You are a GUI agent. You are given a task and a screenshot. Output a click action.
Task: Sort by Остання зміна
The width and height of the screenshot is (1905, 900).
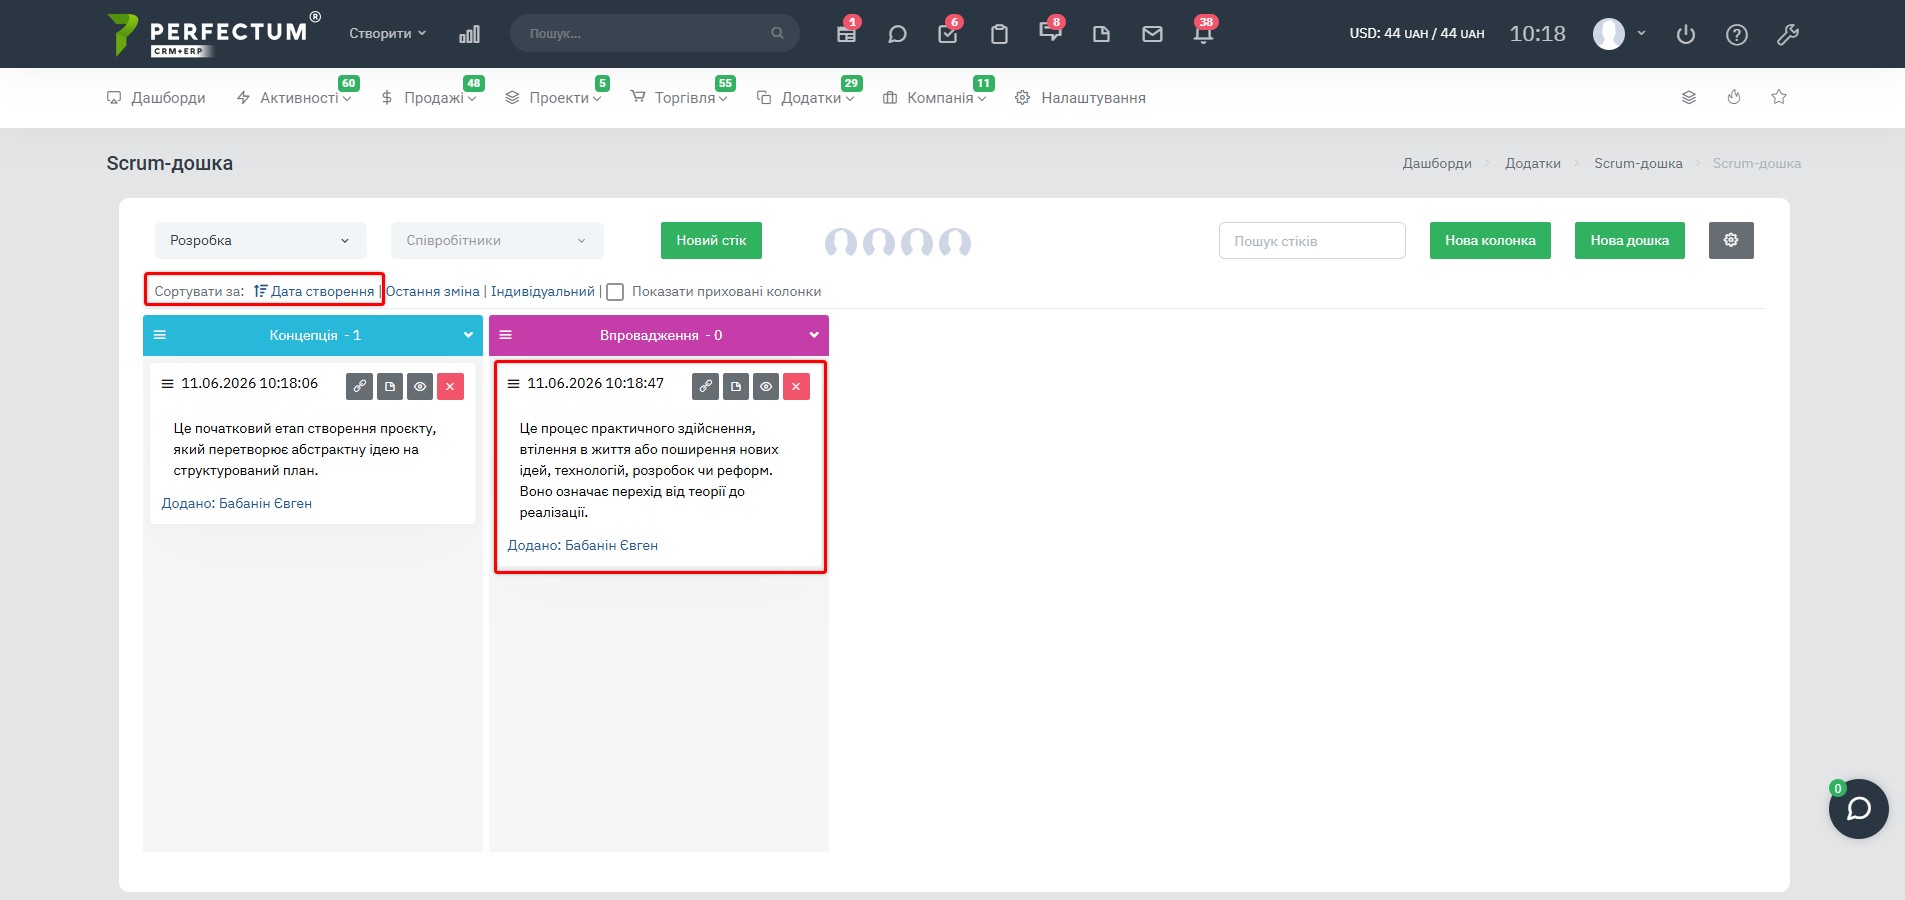tap(433, 291)
